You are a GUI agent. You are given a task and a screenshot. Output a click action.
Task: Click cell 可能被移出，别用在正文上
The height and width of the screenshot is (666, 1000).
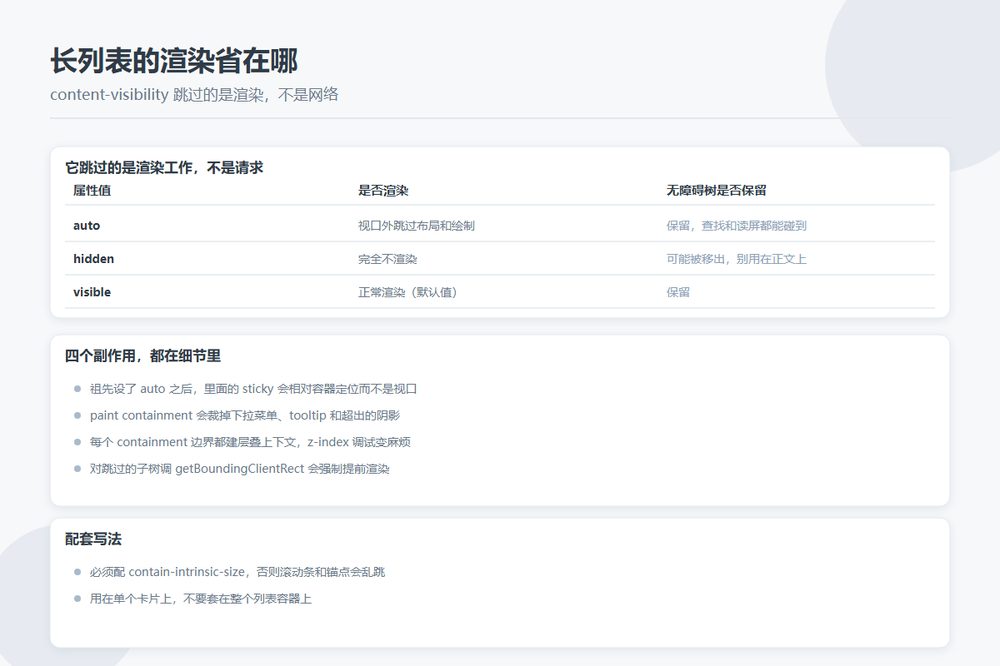click(x=737, y=258)
